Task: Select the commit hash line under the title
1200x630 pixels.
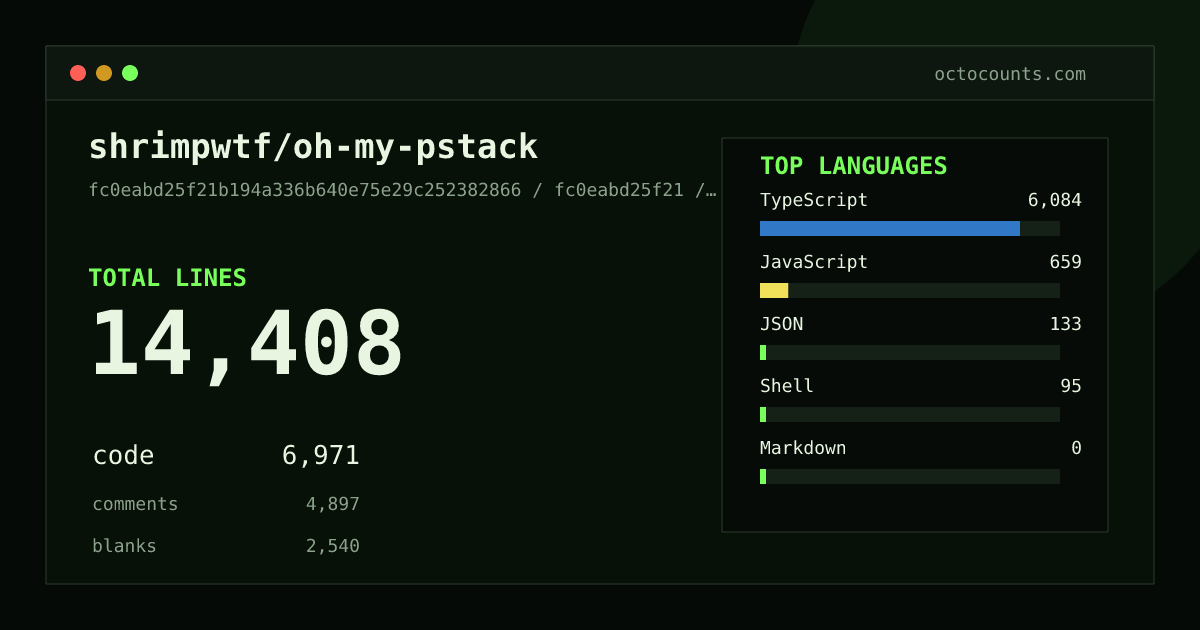Action: pos(402,190)
